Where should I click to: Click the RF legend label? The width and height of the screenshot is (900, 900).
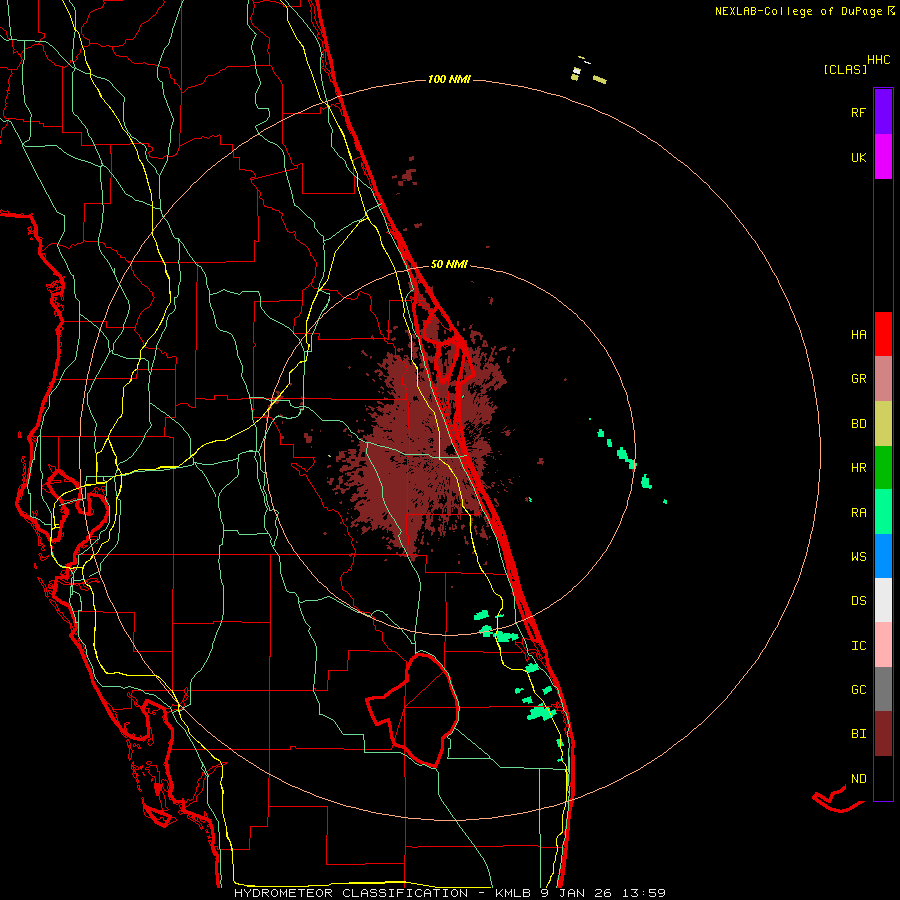[858, 112]
